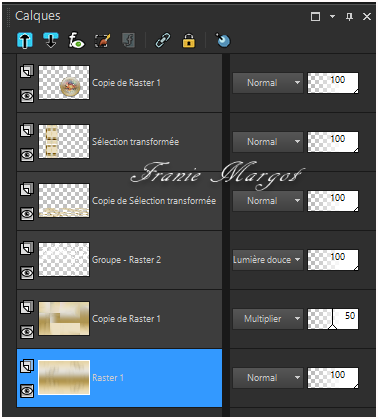Click the Multiplier layer thumbnail
The width and height of the screenshot is (378, 419).
click(64, 318)
